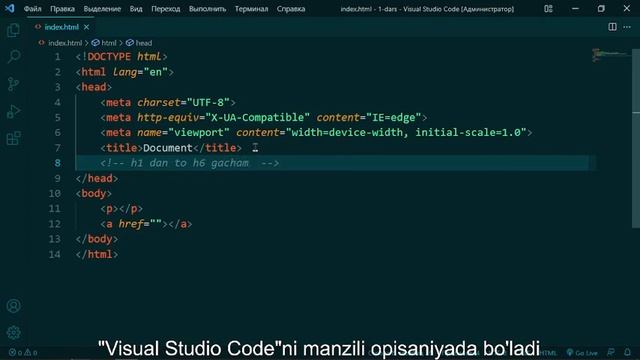Click the X-UA-Compatible value
Image resolution: width=640 pixels, height=360 pixels.
pos(258,118)
